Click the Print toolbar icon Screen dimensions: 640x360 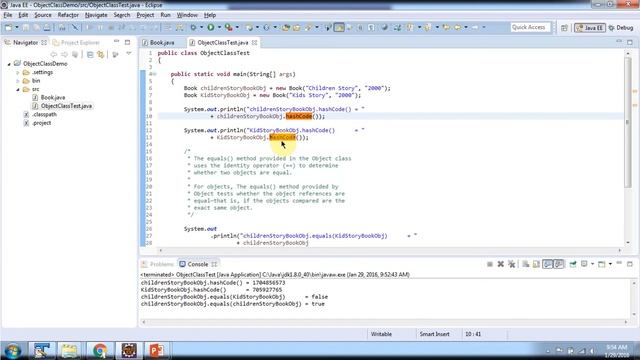coord(47,27)
